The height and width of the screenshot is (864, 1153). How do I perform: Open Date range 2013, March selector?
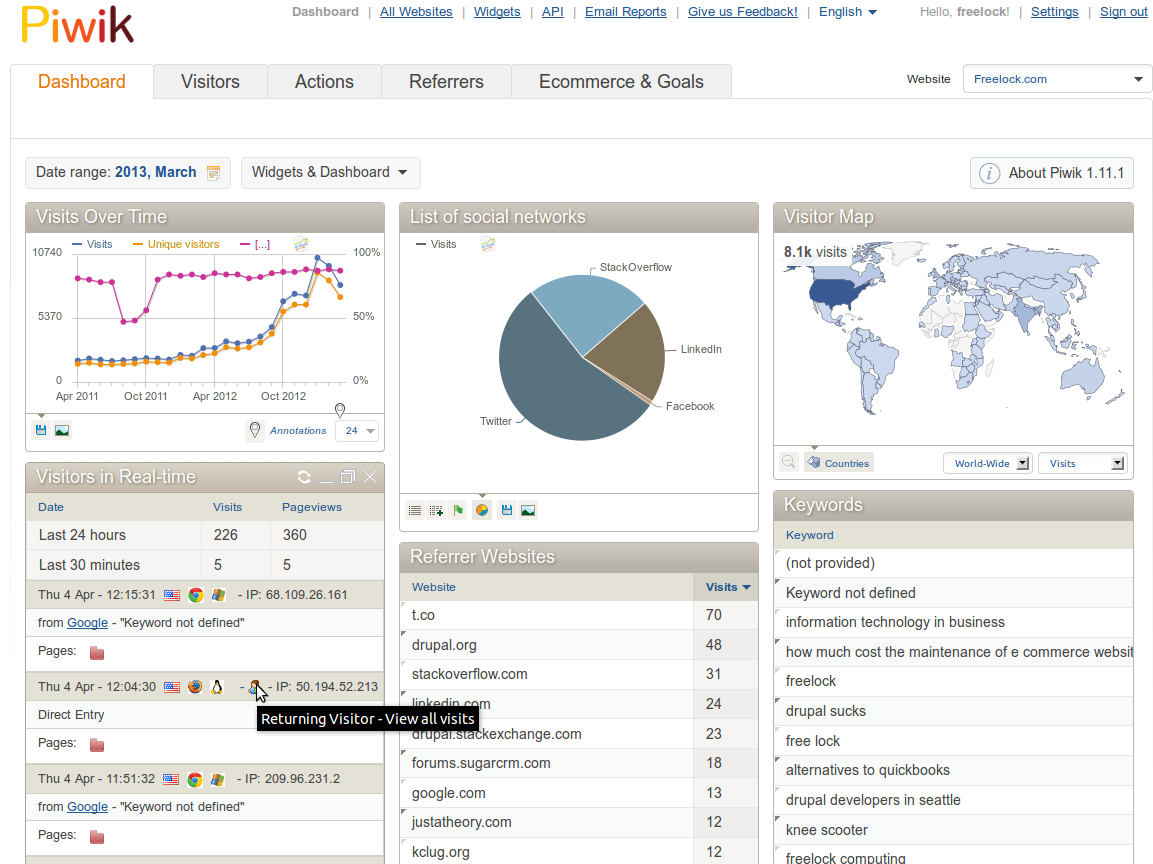coord(128,173)
